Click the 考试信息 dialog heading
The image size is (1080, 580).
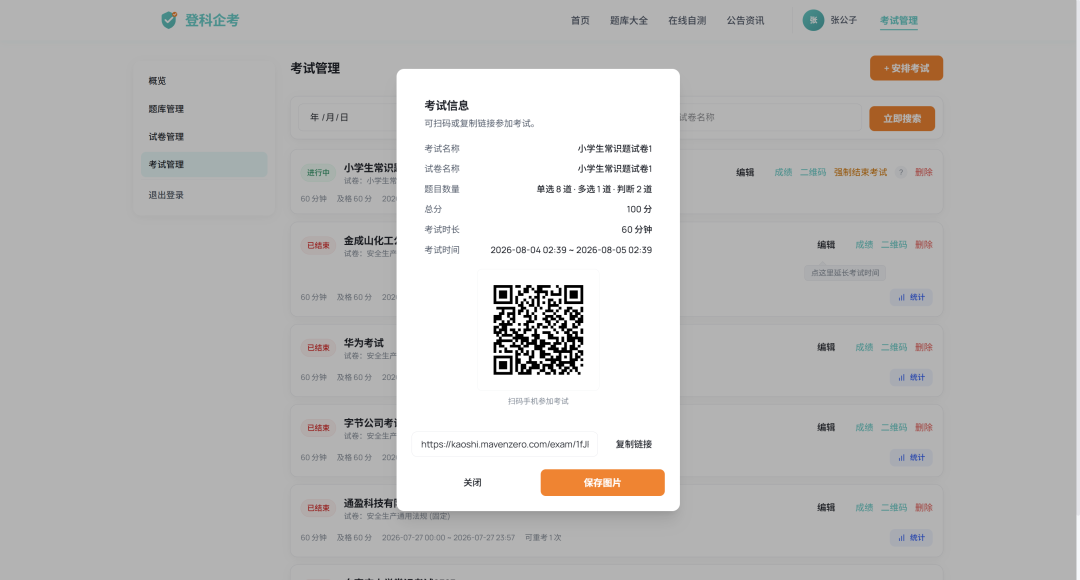point(446,105)
